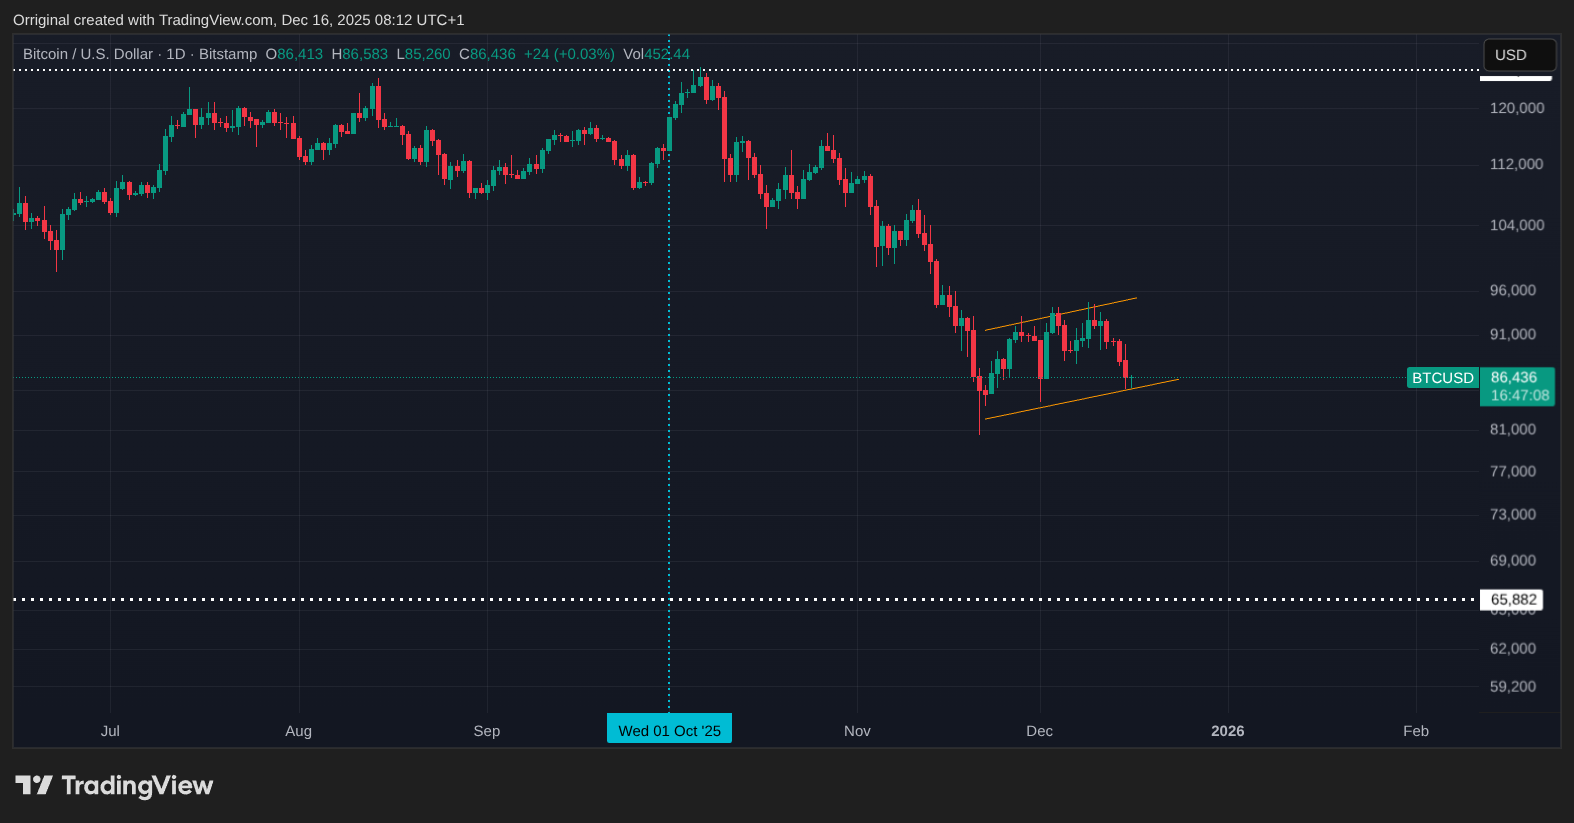Click the 2026 label on the time axis
Image resolution: width=1574 pixels, height=823 pixels.
tap(1228, 731)
